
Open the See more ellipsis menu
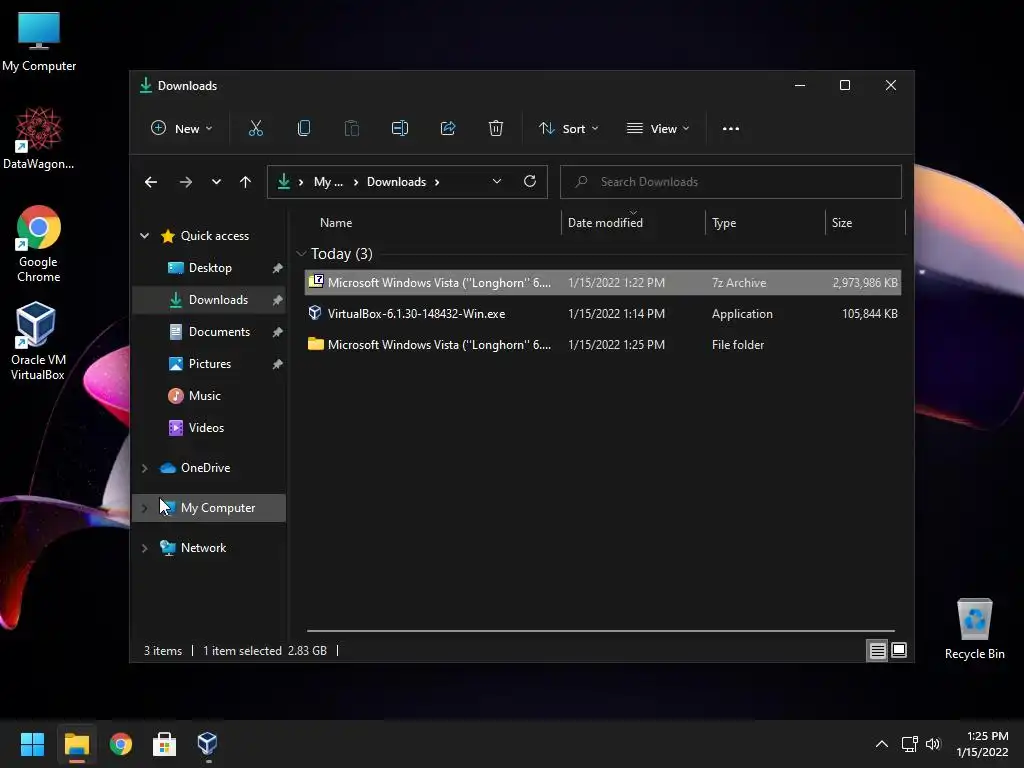coord(731,129)
